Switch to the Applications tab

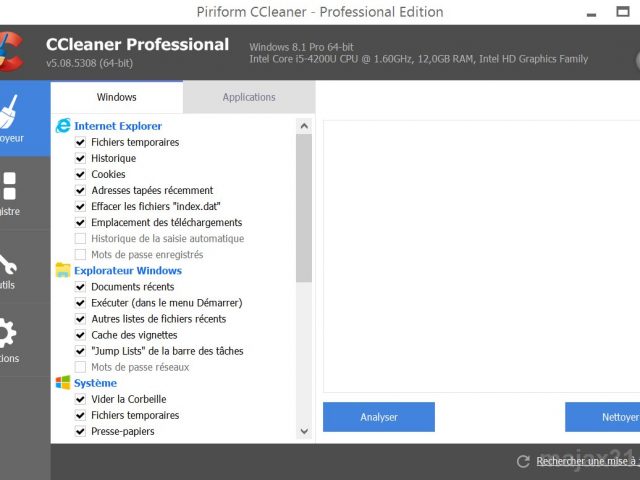pyautogui.click(x=249, y=97)
